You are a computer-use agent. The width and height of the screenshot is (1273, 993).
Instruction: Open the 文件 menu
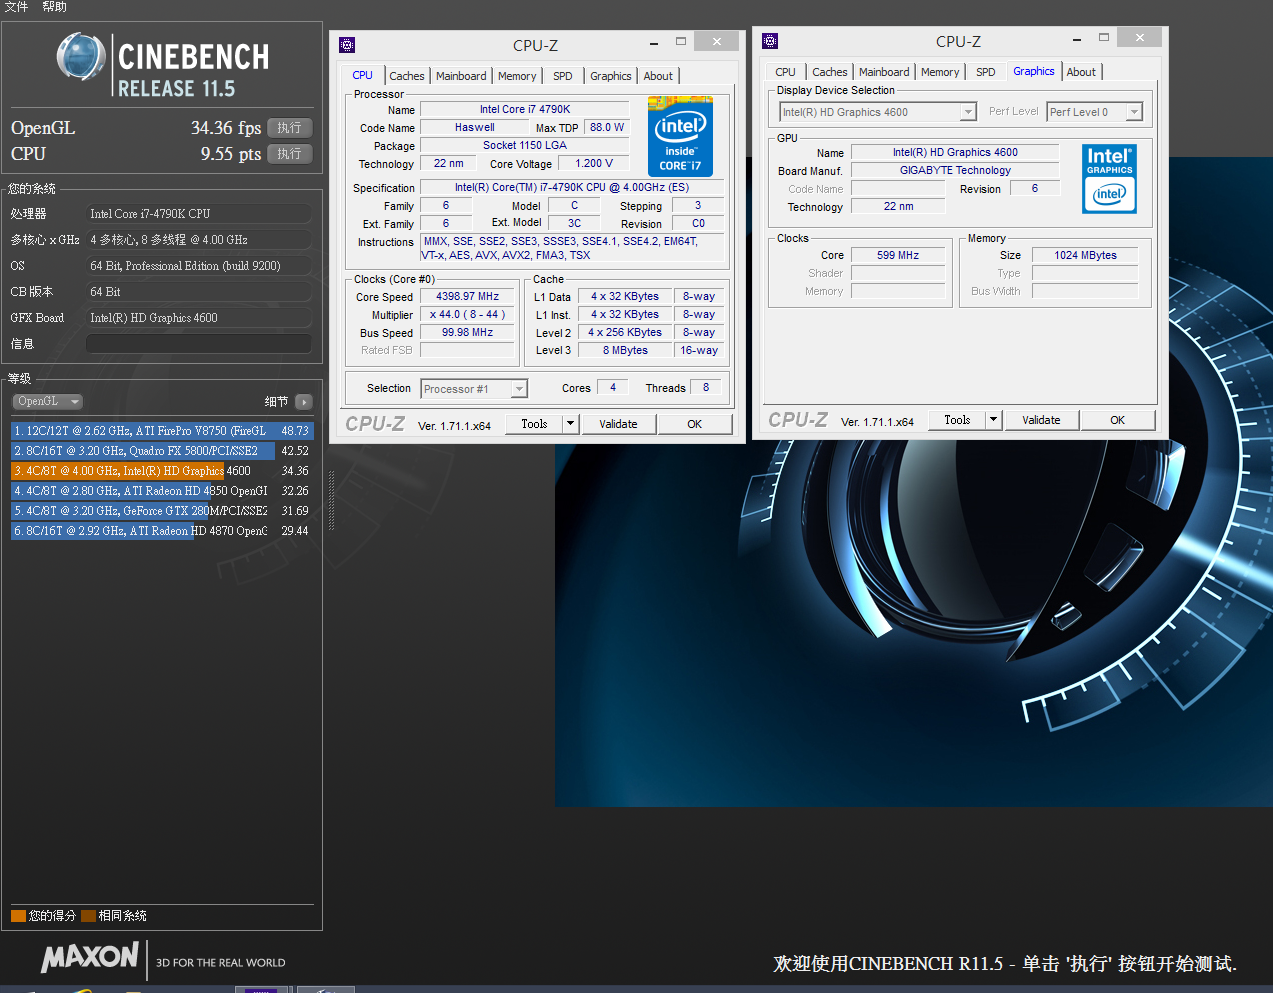(16, 7)
